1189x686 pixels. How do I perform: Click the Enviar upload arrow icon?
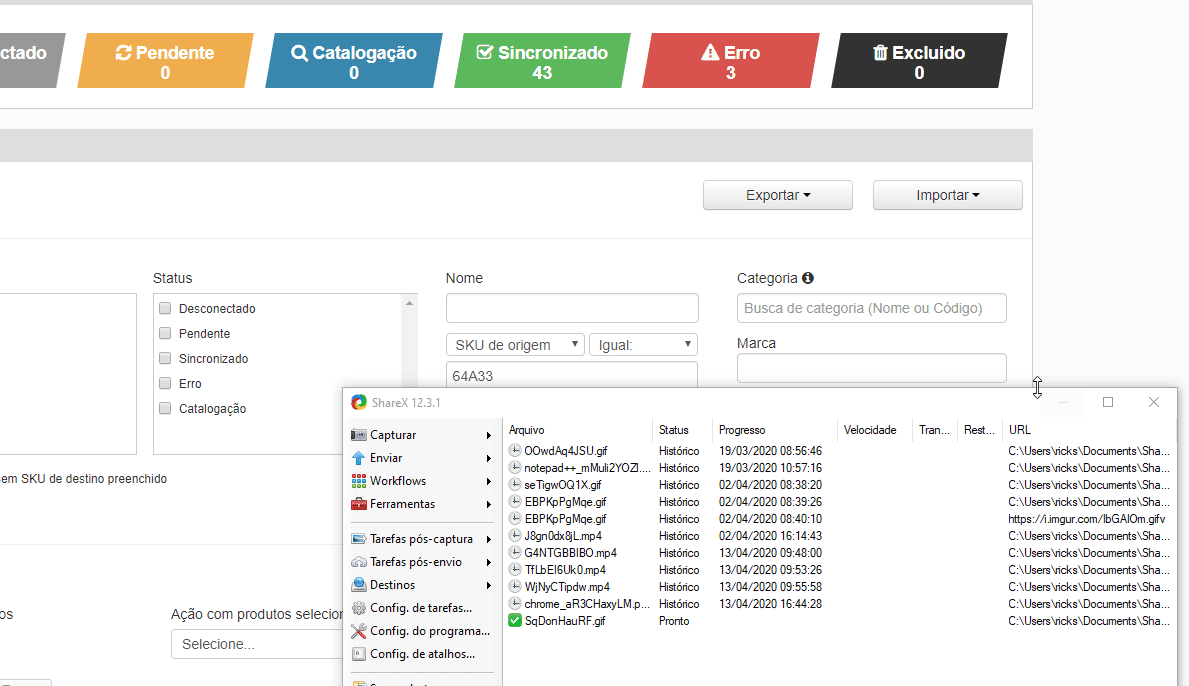pos(359,458)
